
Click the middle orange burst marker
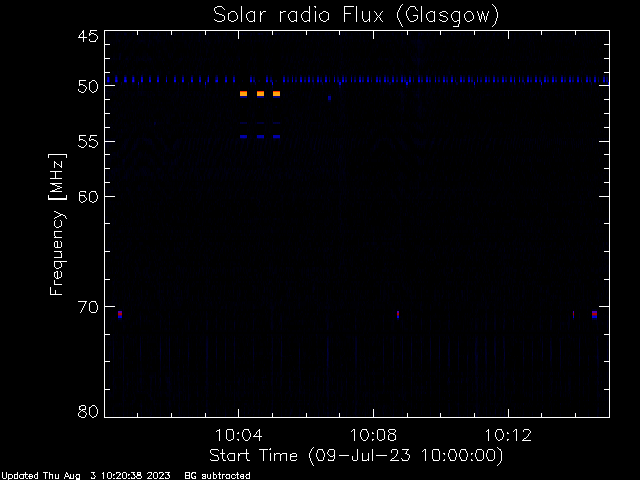click(260, 94)
